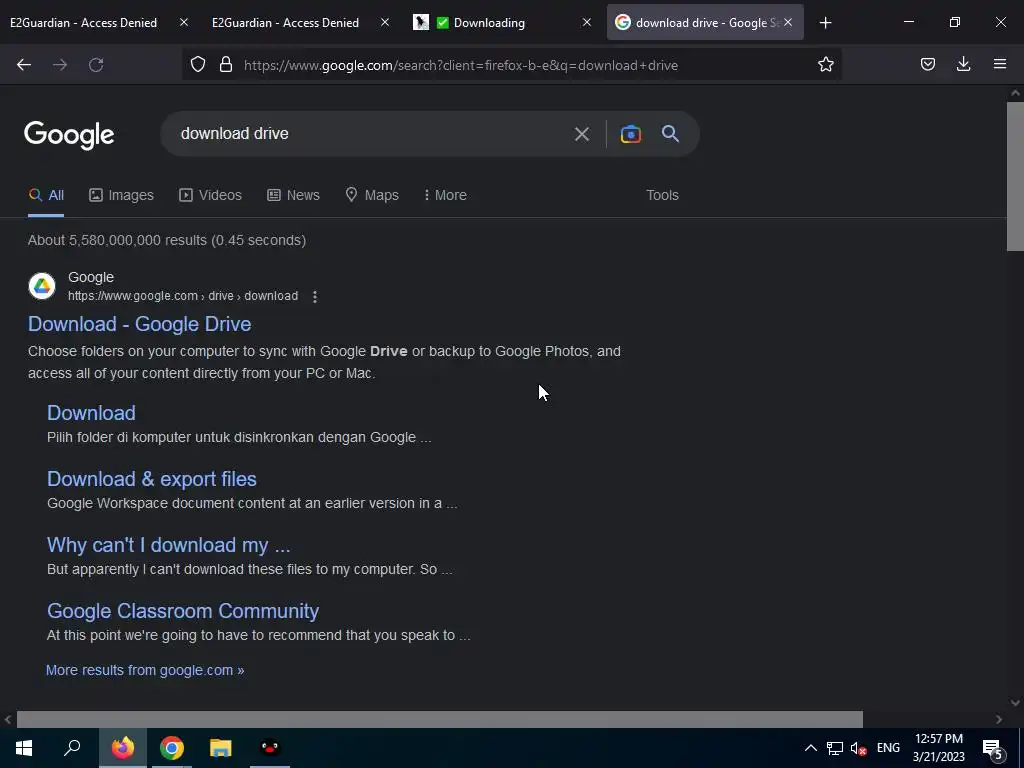Clear the search box with X icon
This screenshot has width=1024, height=768.
pos(582,134)
